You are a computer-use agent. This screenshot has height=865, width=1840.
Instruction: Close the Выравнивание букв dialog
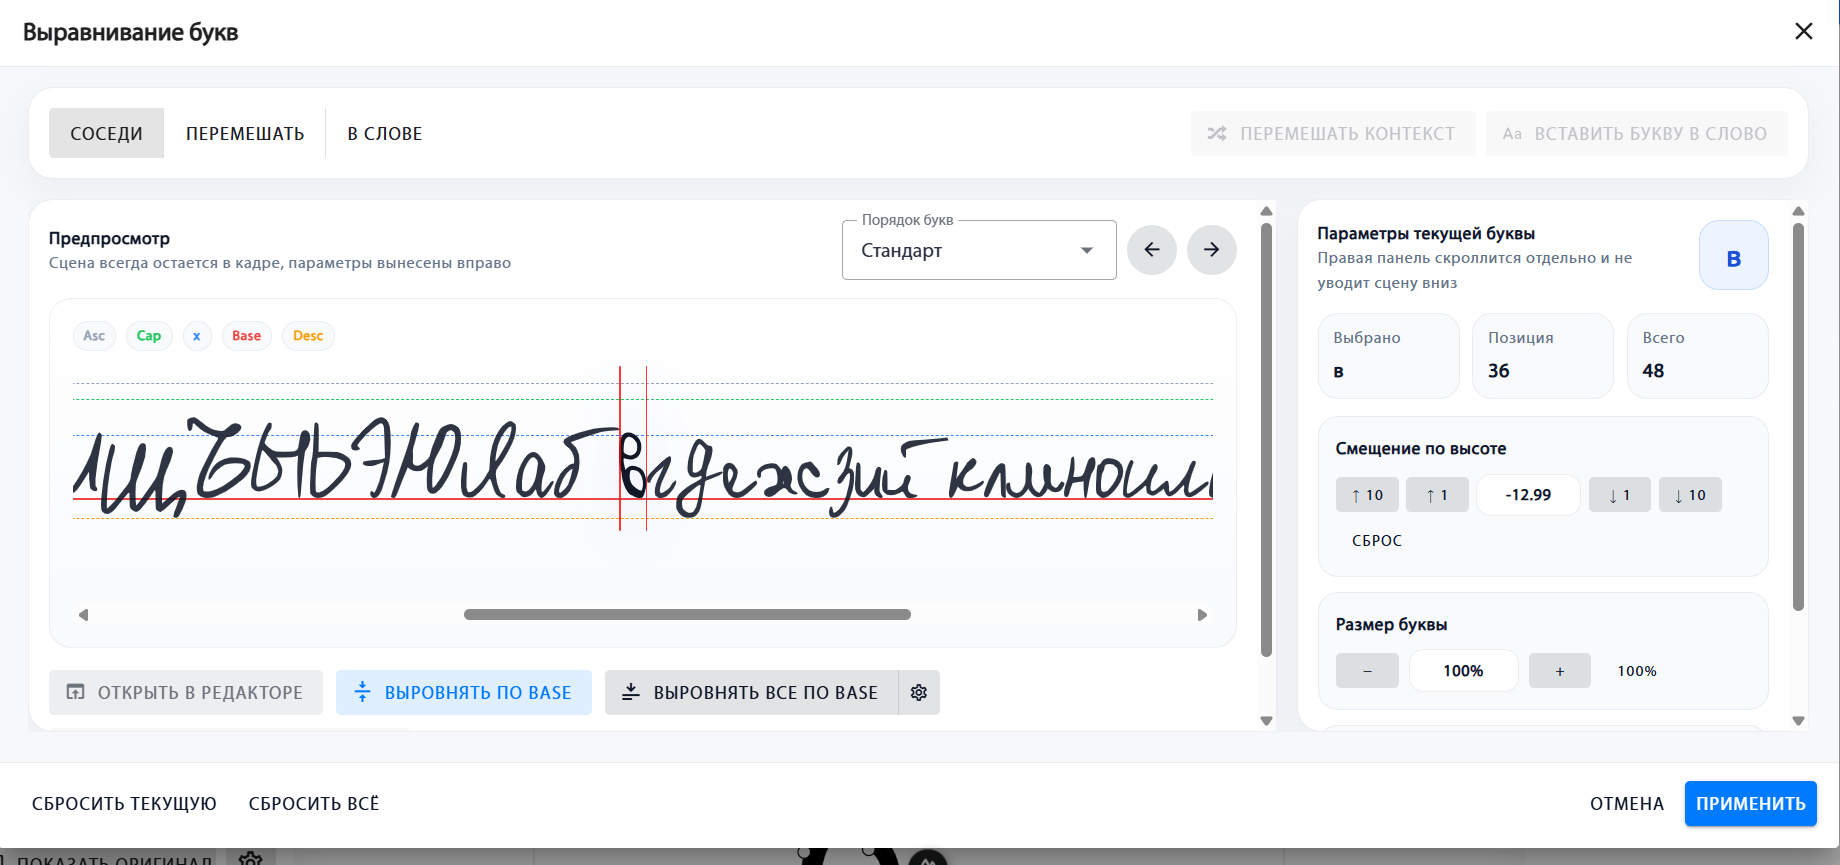(1804, 31)
